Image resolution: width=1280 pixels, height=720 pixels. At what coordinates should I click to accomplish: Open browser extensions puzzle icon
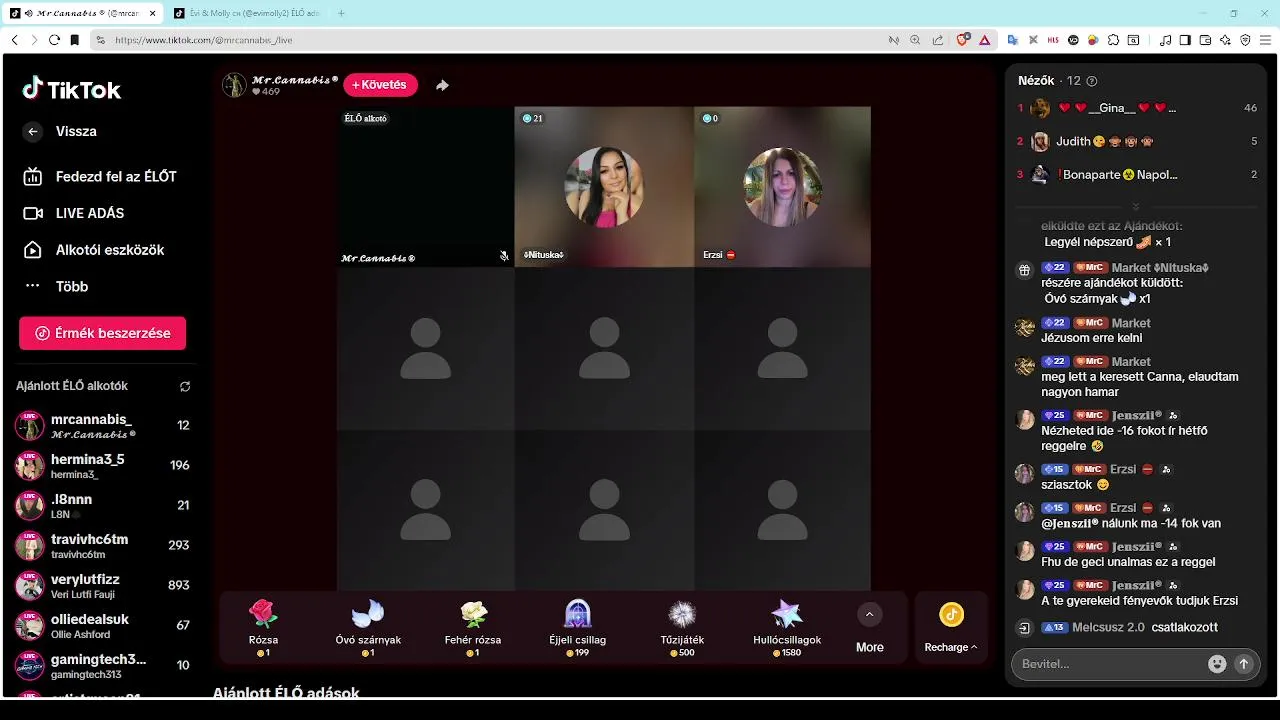point(1113,40)
